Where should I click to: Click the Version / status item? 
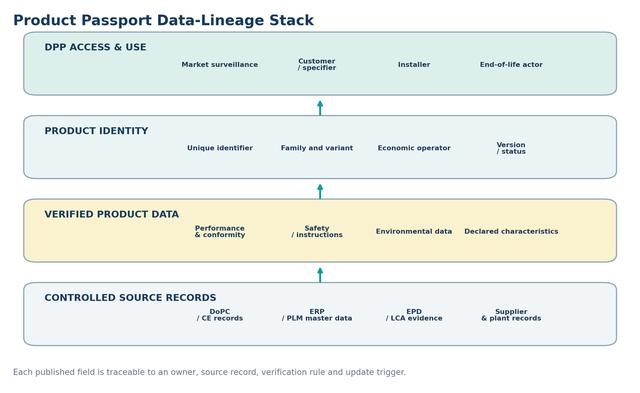[x=511, y=148]
